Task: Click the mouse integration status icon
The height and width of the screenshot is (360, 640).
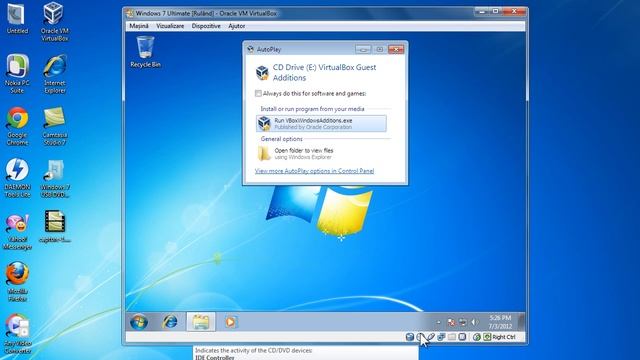Action: coord(477,337)
